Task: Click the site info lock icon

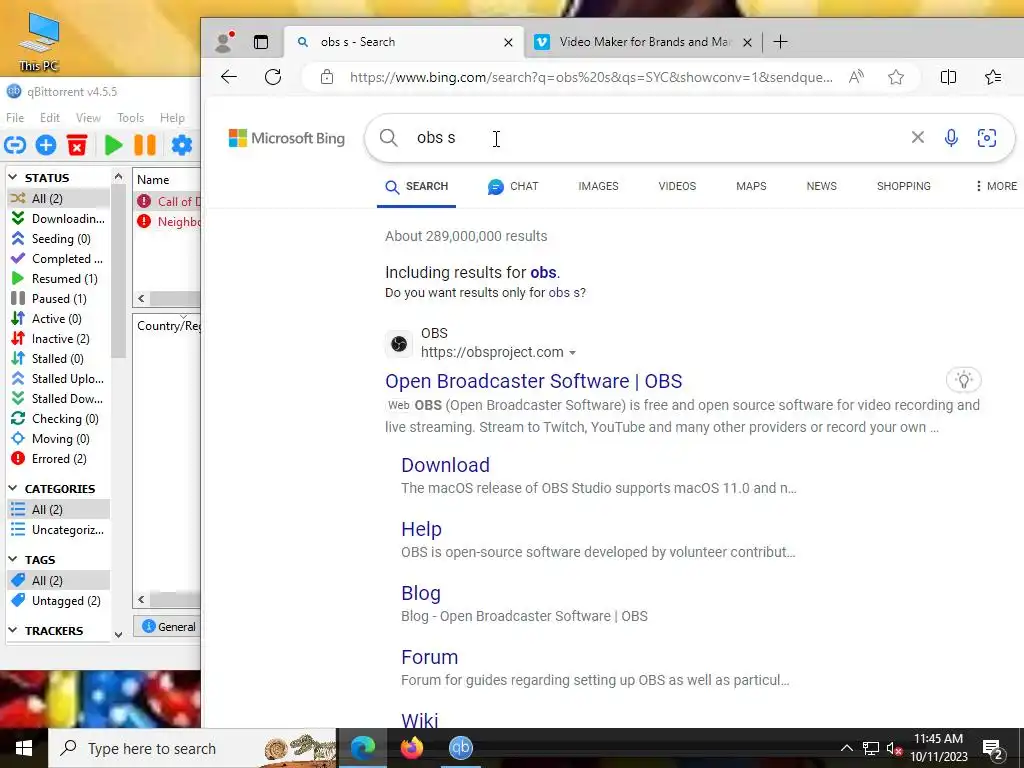Action: [x=327, y=77]
